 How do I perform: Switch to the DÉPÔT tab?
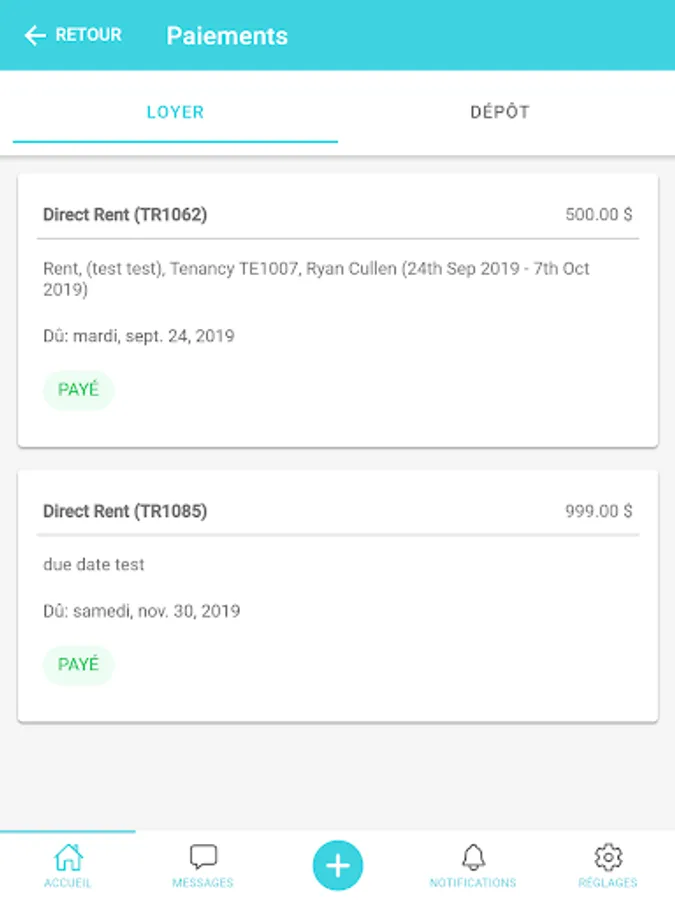pos(500,112)
